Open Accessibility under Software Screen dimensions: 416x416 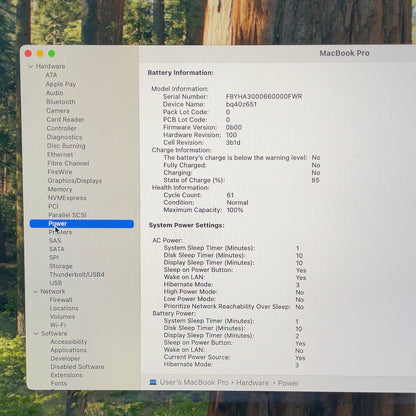tap(69, 342)
